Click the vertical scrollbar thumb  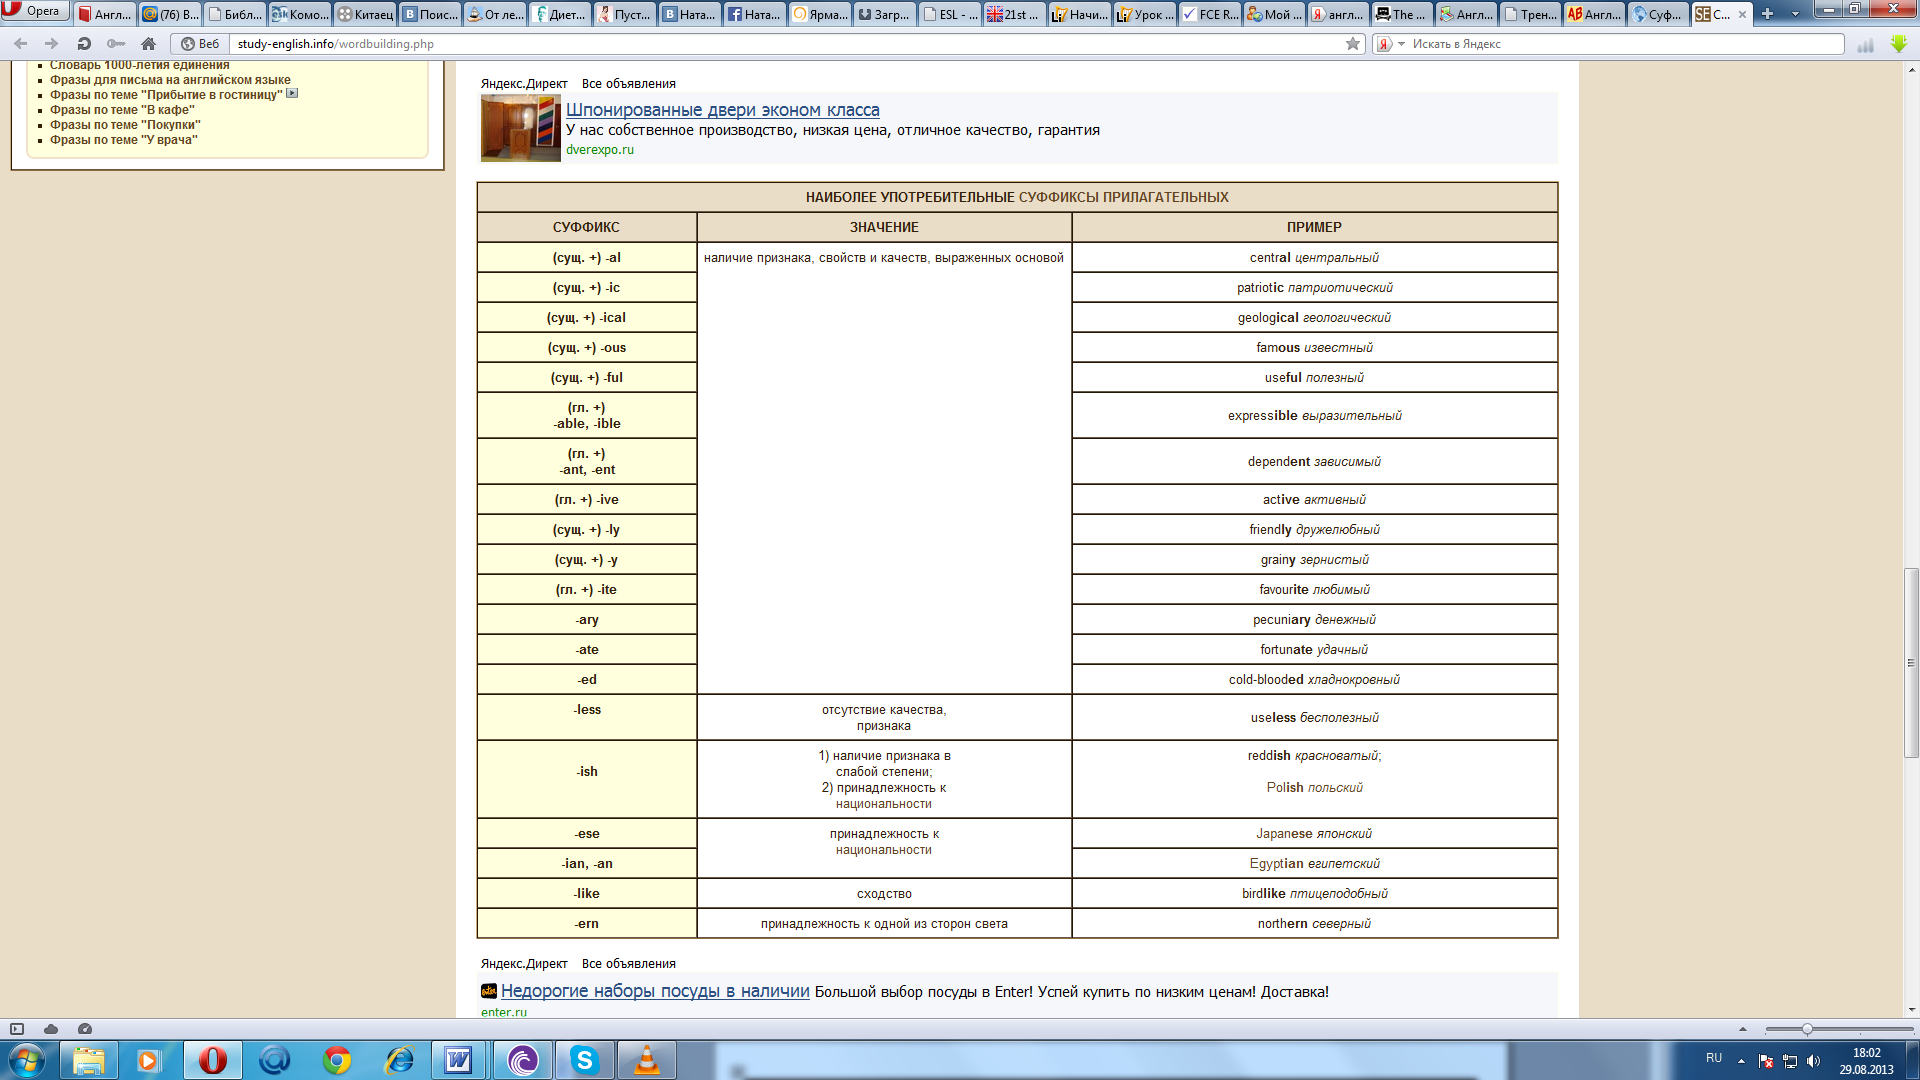[1911, 662]
